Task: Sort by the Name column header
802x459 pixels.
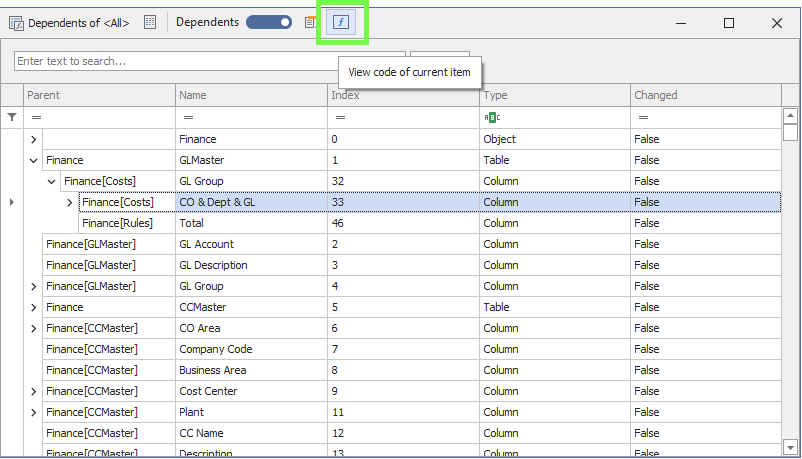Action: coord(252,95)
